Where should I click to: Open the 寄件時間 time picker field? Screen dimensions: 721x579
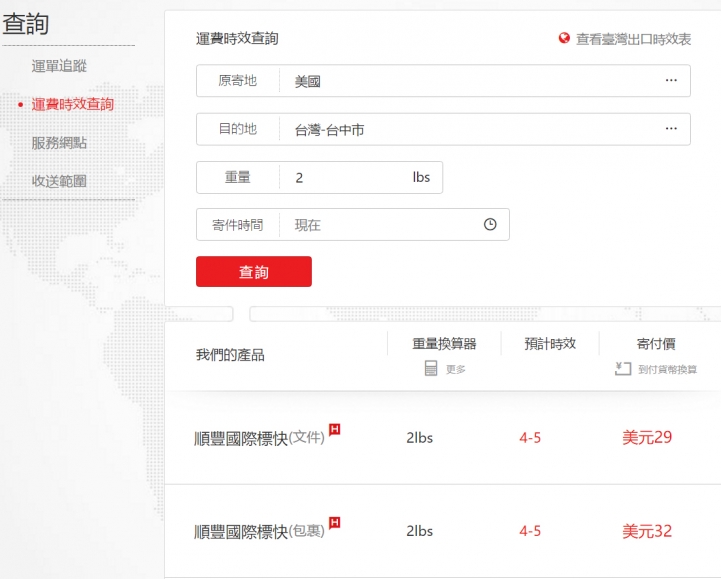(x=353, y=224)
